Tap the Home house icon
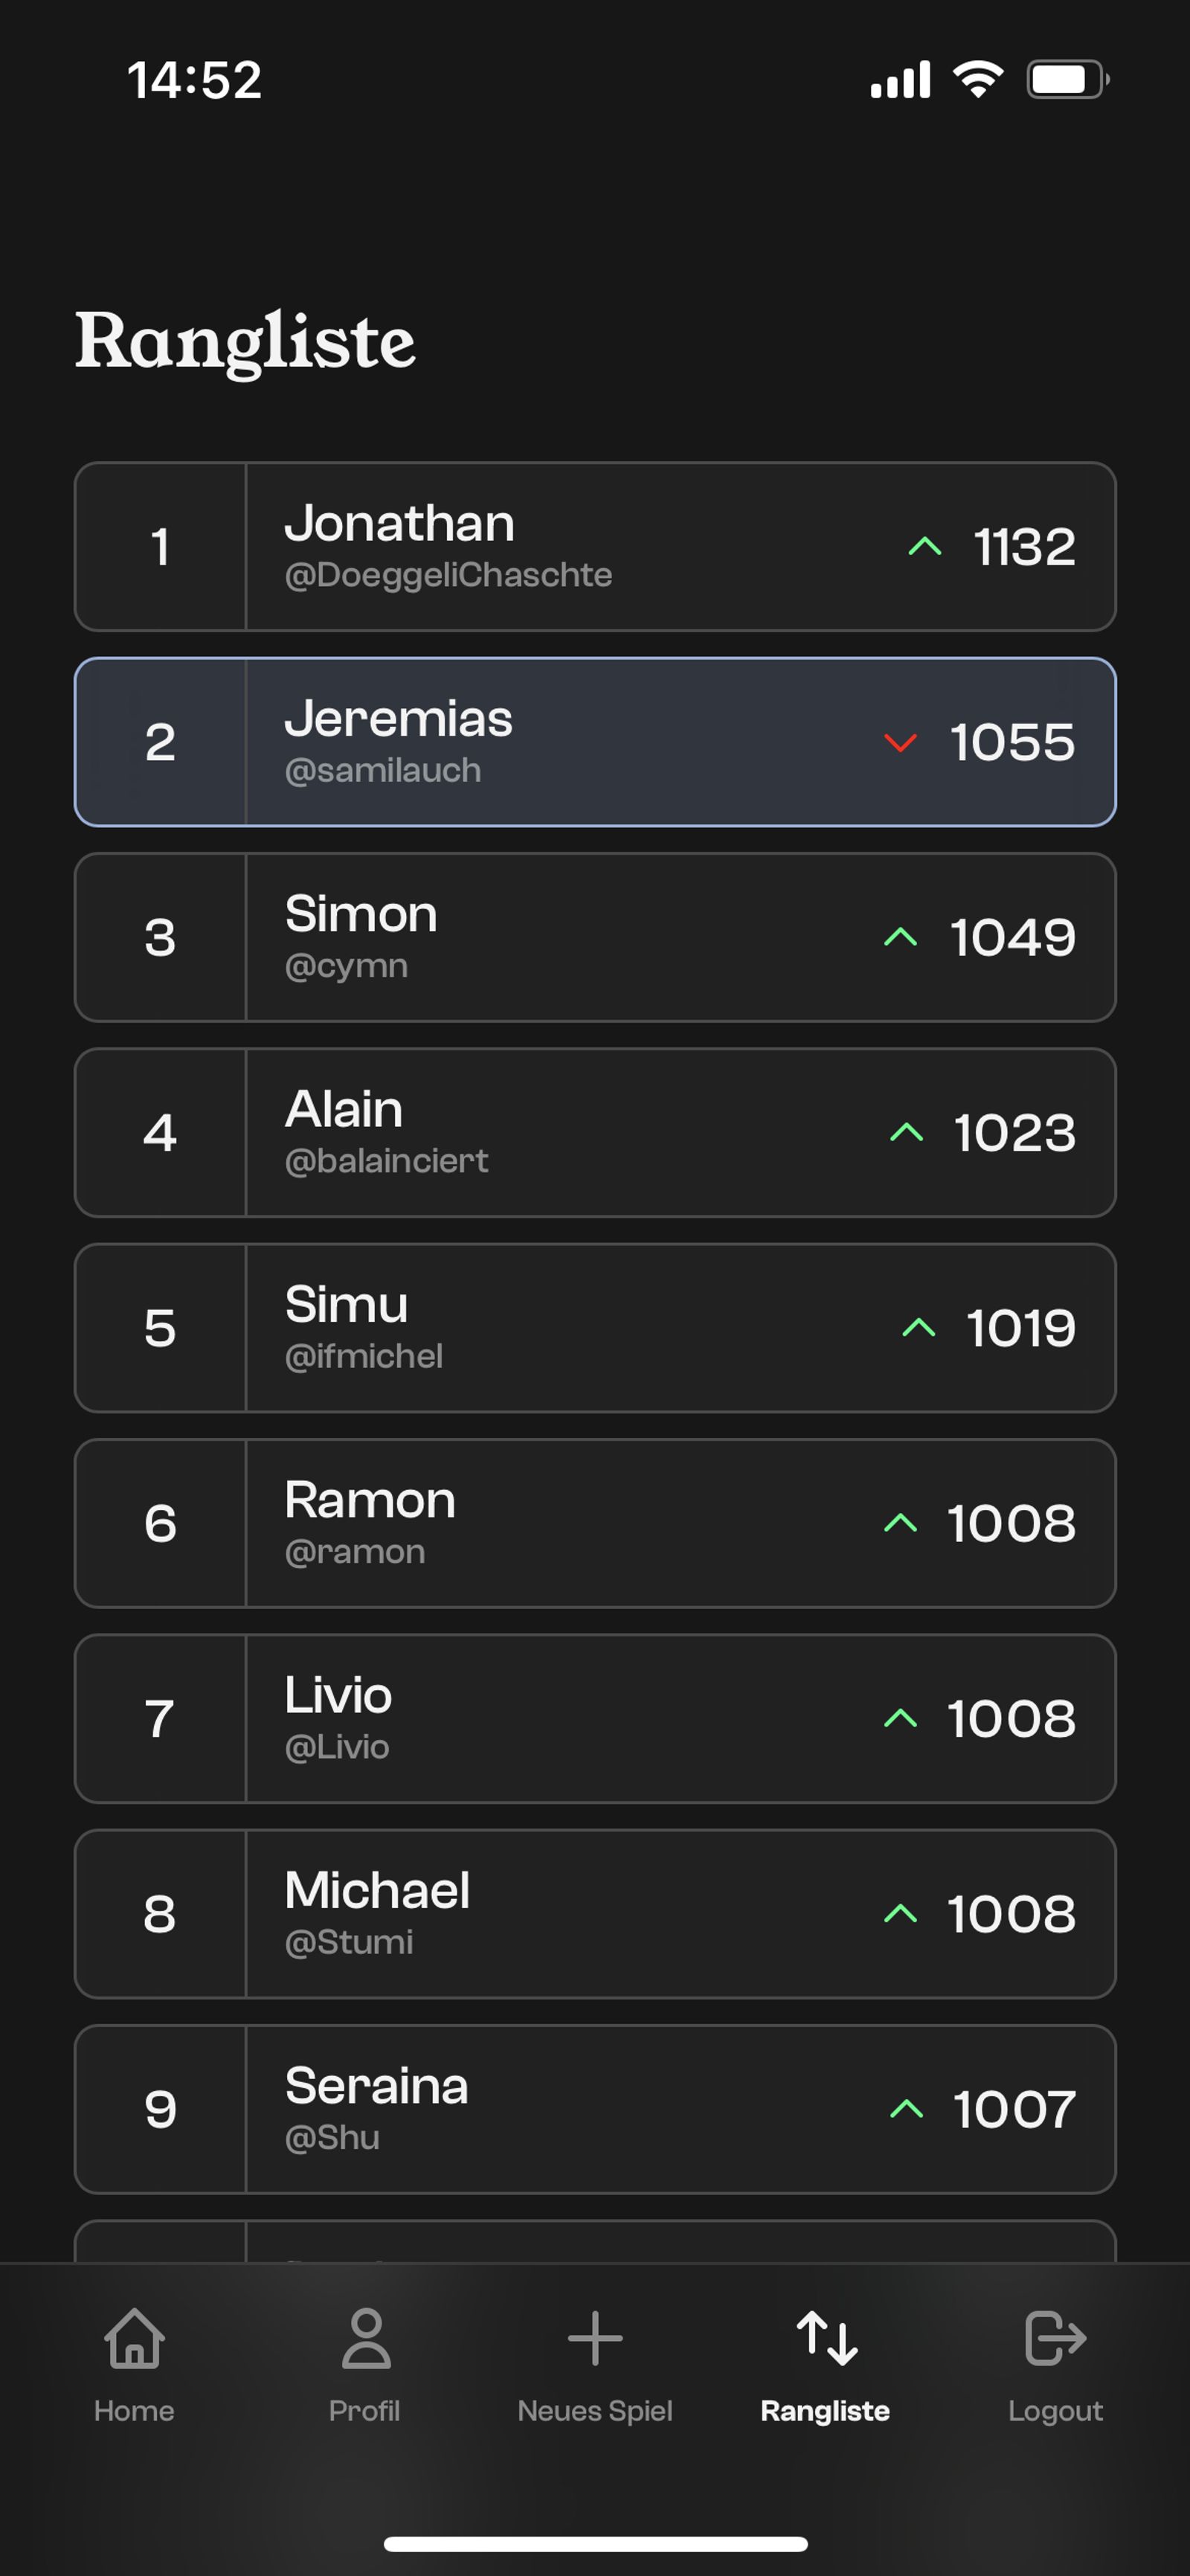Screen dimensions: 1190x2576 pos(134,2338)
